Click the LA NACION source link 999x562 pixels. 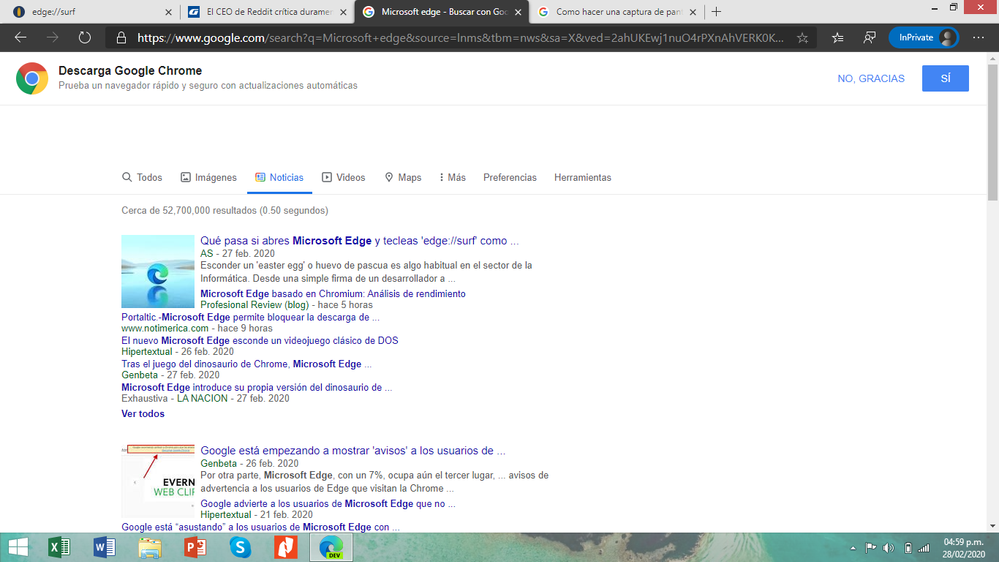click(202, 398)
